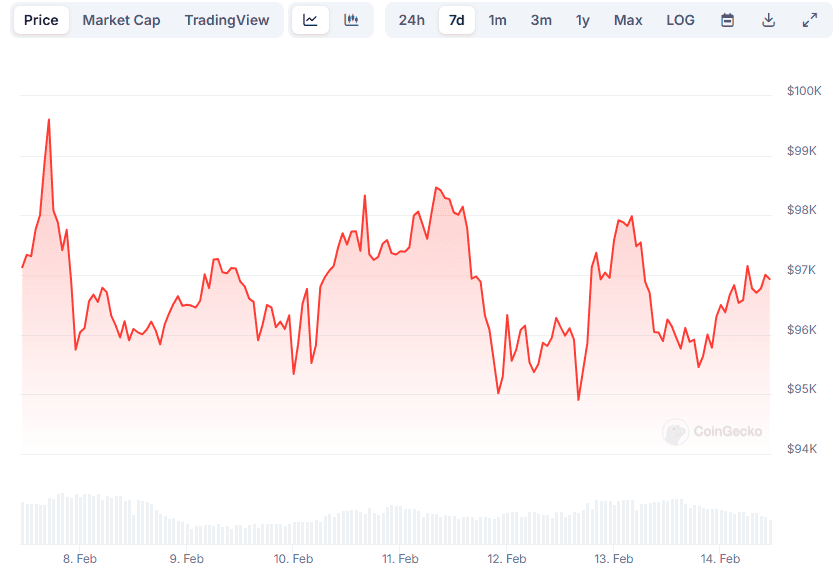Click the 13. Feb date label
Viewport: 833px width, 579px height.
pyautogui.click(x=614, y=559)
